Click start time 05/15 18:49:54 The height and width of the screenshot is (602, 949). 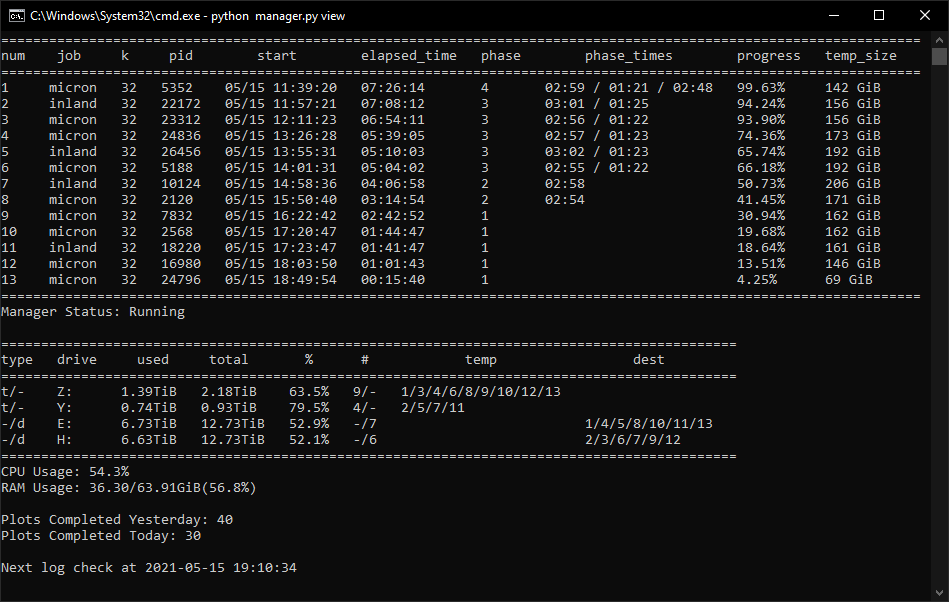coord(281,280)
